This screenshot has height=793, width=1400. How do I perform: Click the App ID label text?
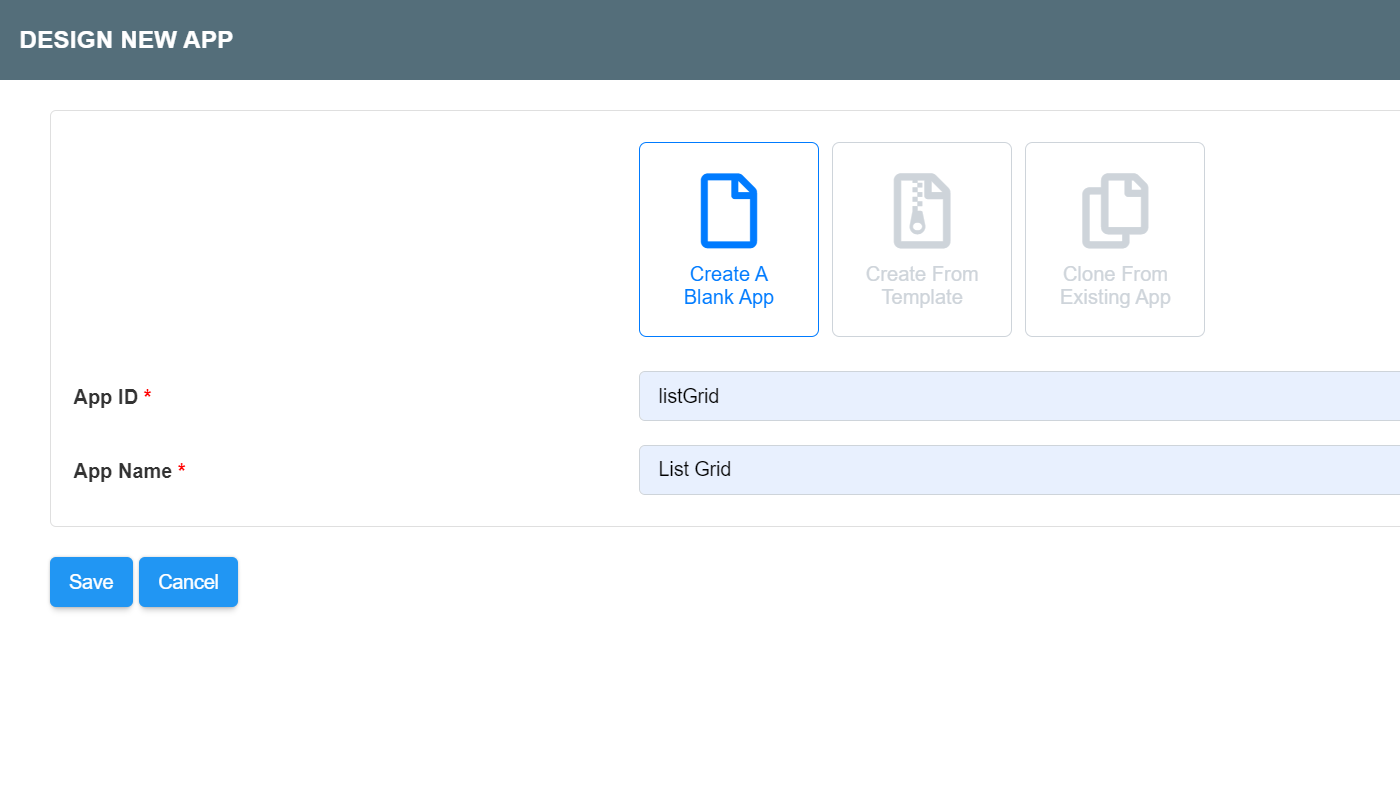[106, 397]
